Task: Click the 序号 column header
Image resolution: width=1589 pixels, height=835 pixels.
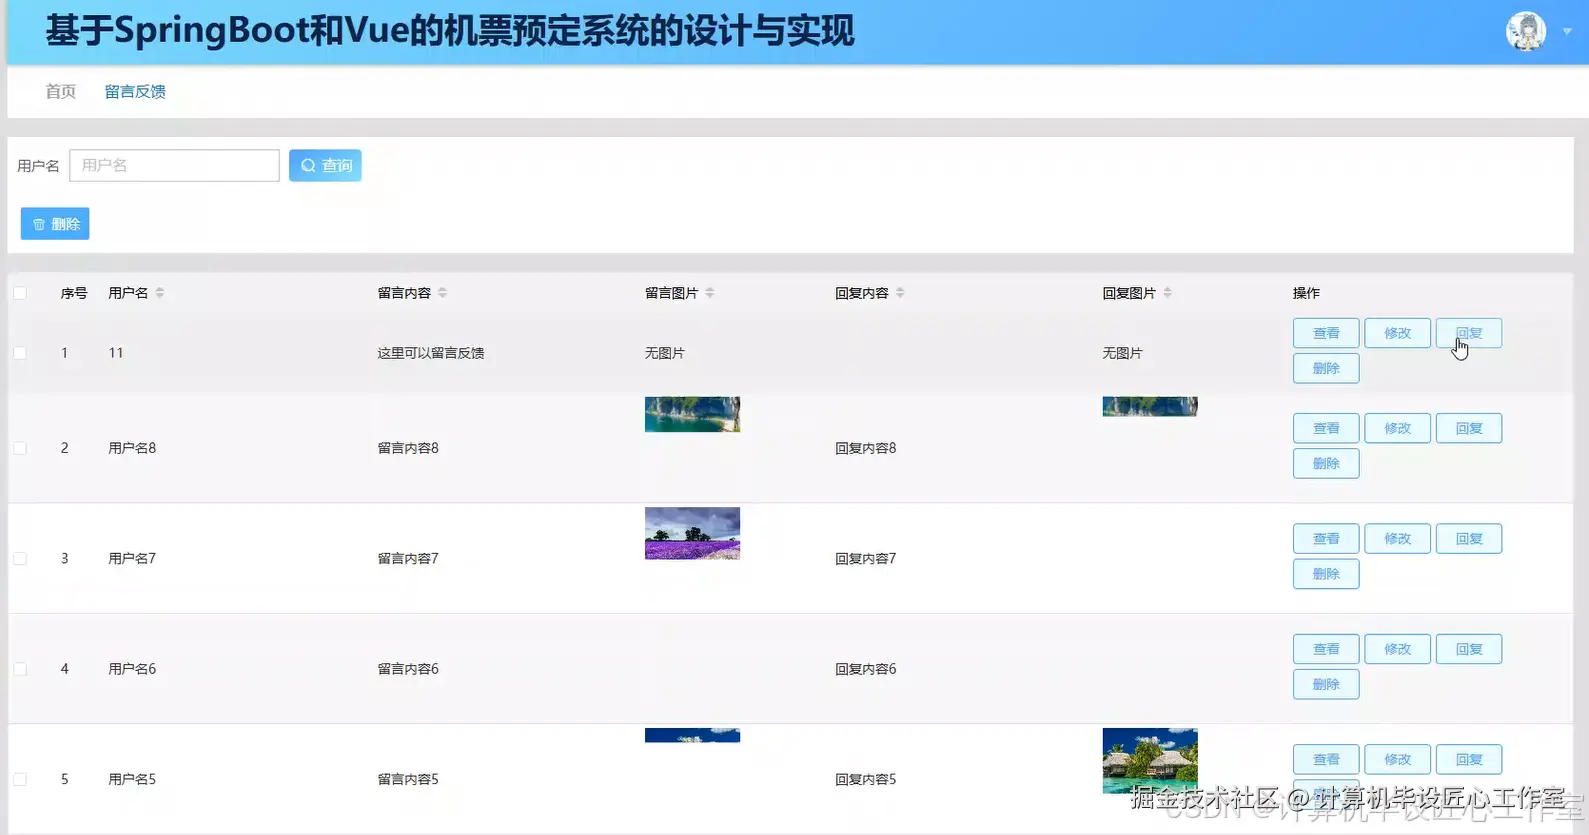Action: [74, 293]
